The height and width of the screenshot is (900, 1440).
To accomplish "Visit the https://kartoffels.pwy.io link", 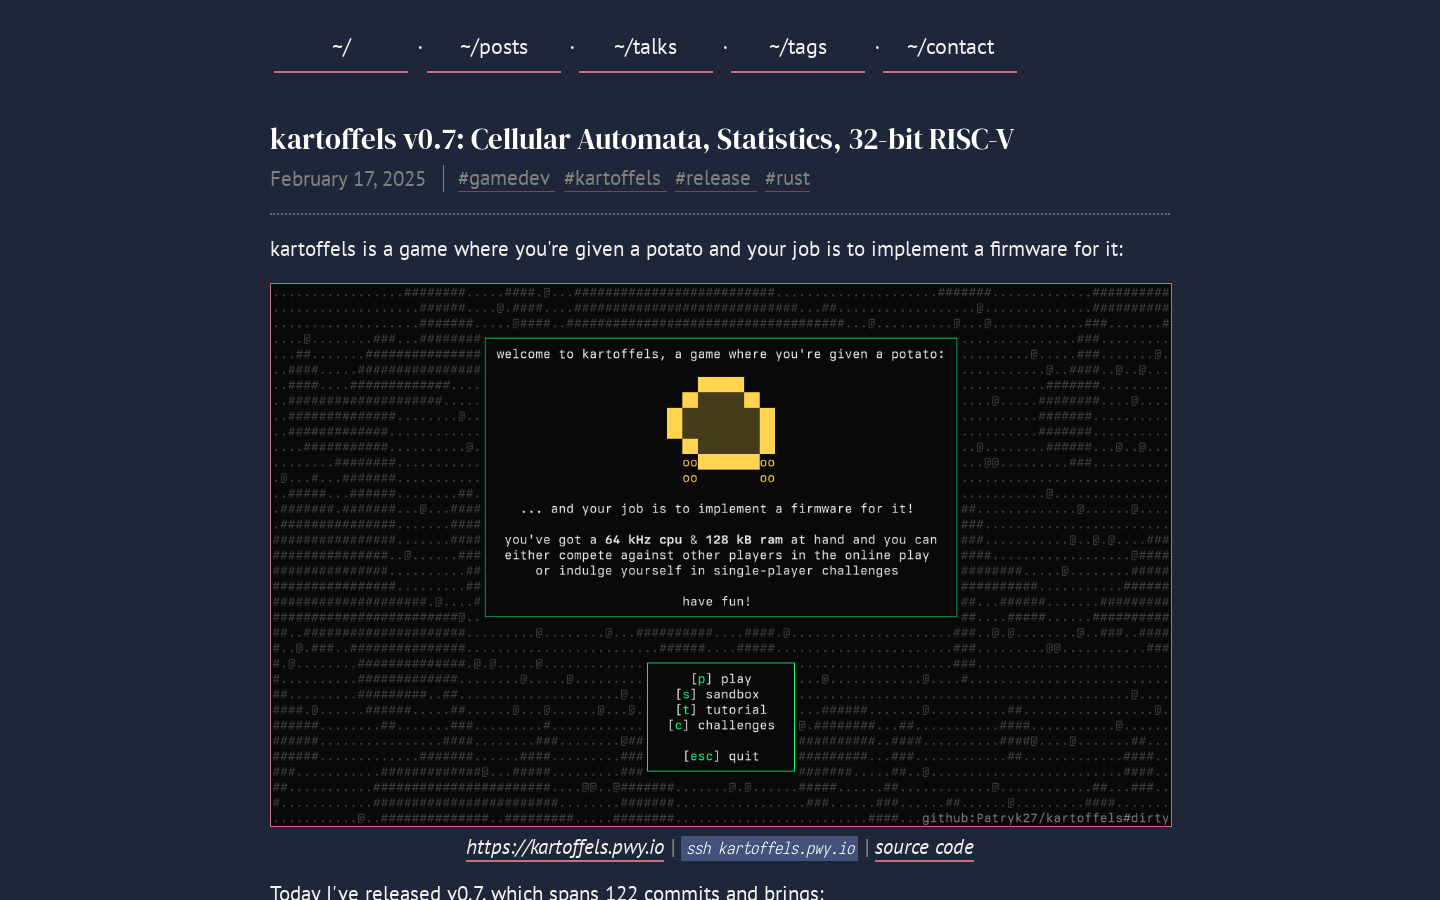I will point(565,847).
